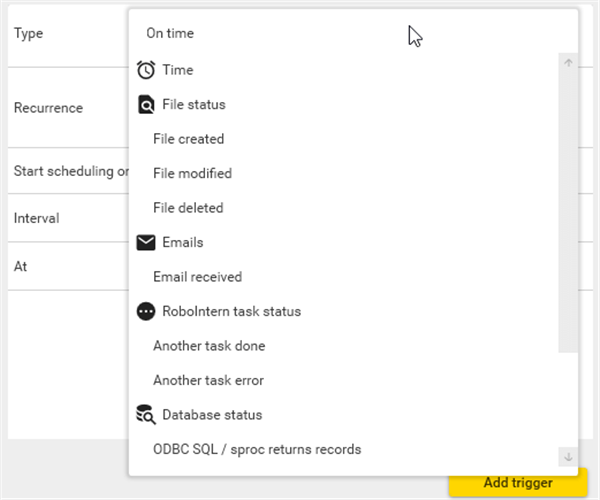
Task: Click the alarm clock Time icon
Action: pyautogui.click(x=146, y=70)
